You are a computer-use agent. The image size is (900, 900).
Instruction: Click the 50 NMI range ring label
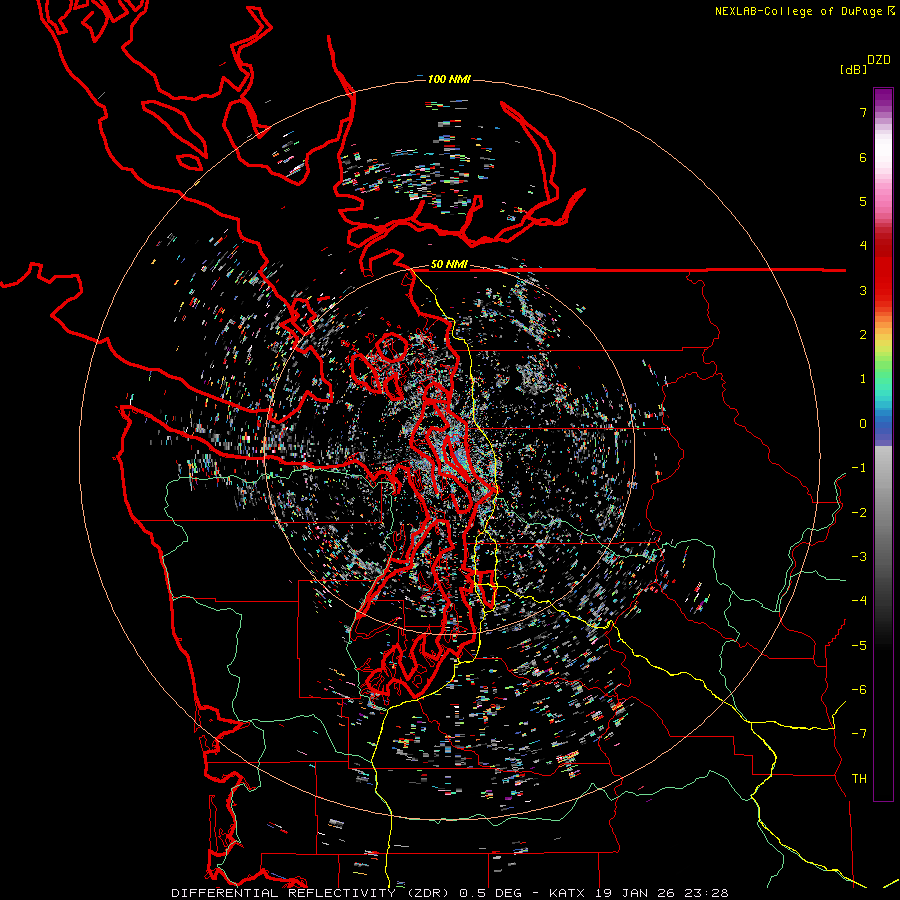click(449, 264)
